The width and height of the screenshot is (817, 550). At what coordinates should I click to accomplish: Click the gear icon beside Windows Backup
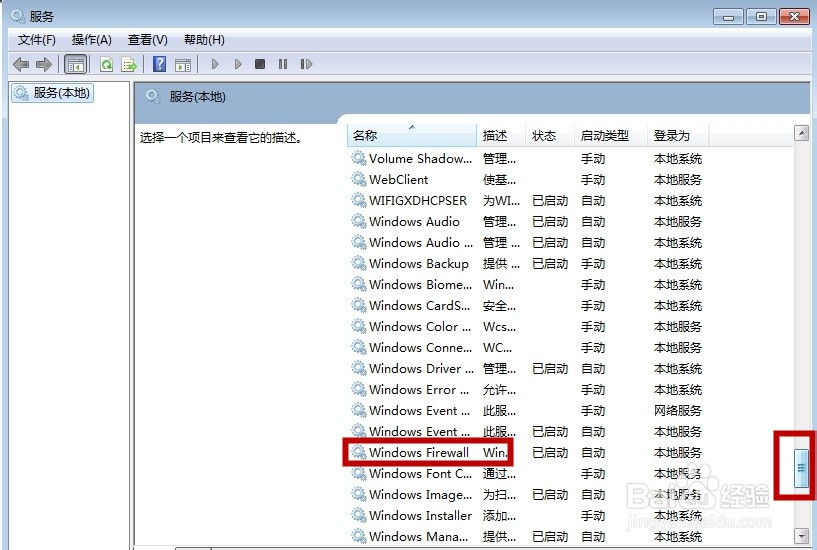[358, 264]
